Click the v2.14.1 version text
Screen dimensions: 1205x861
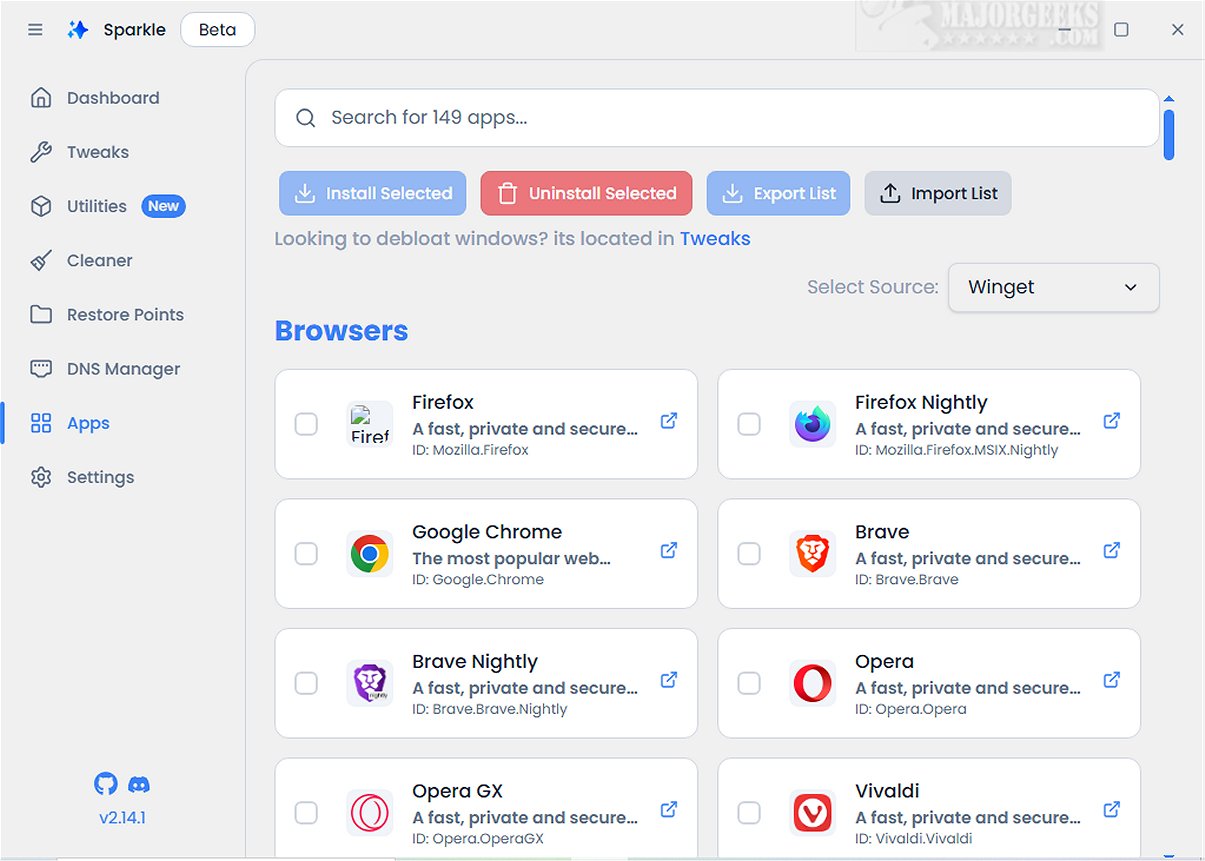[122, 817]
